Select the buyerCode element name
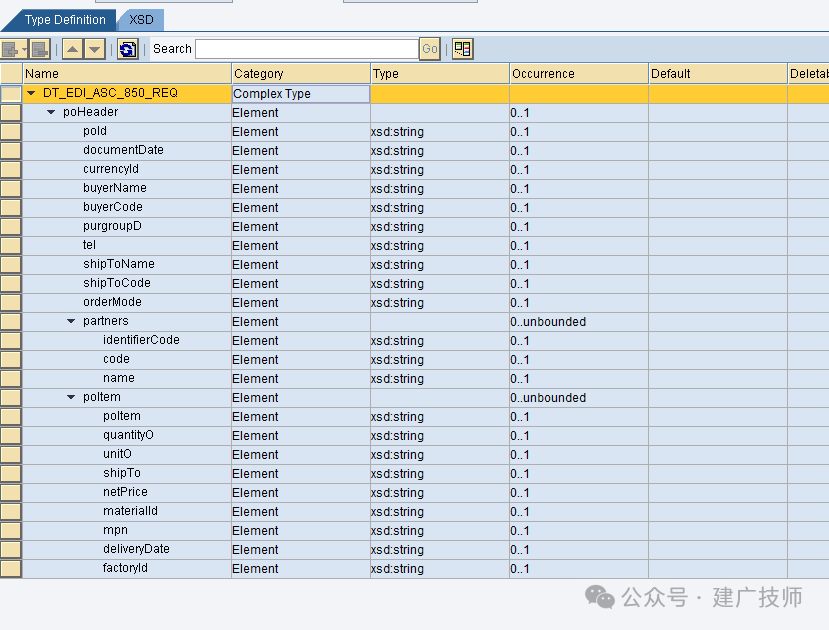The image size is (829, 630). pyautogui.click(x=113, y=207)
